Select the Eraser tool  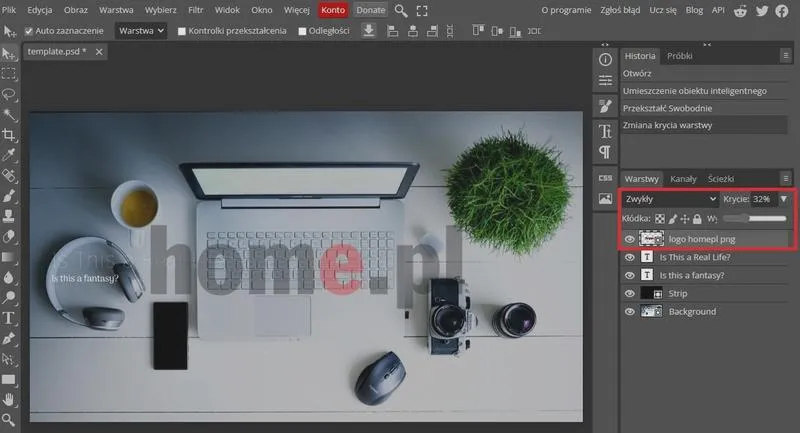pyautogui.click(x=9, y=237)
